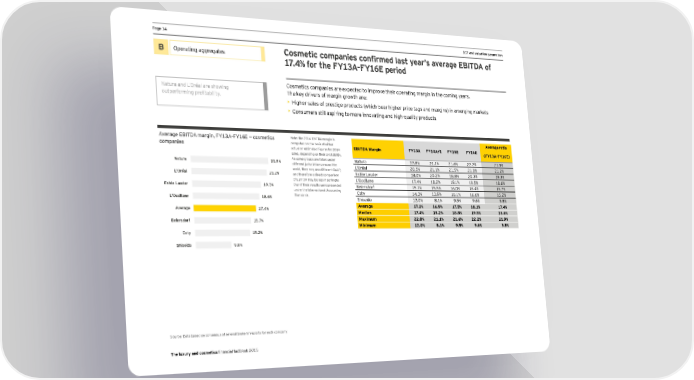Click the yellow "Average ratio" header cell
This screenshot has height=380, width=694.
click(496, 153)
